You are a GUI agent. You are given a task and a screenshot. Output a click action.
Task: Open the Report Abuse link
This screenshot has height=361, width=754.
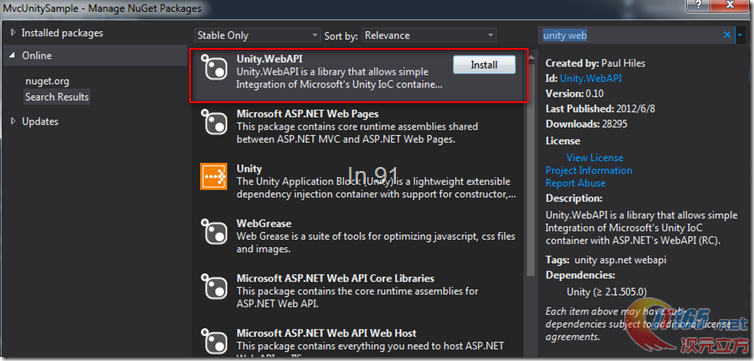point(575,183)
